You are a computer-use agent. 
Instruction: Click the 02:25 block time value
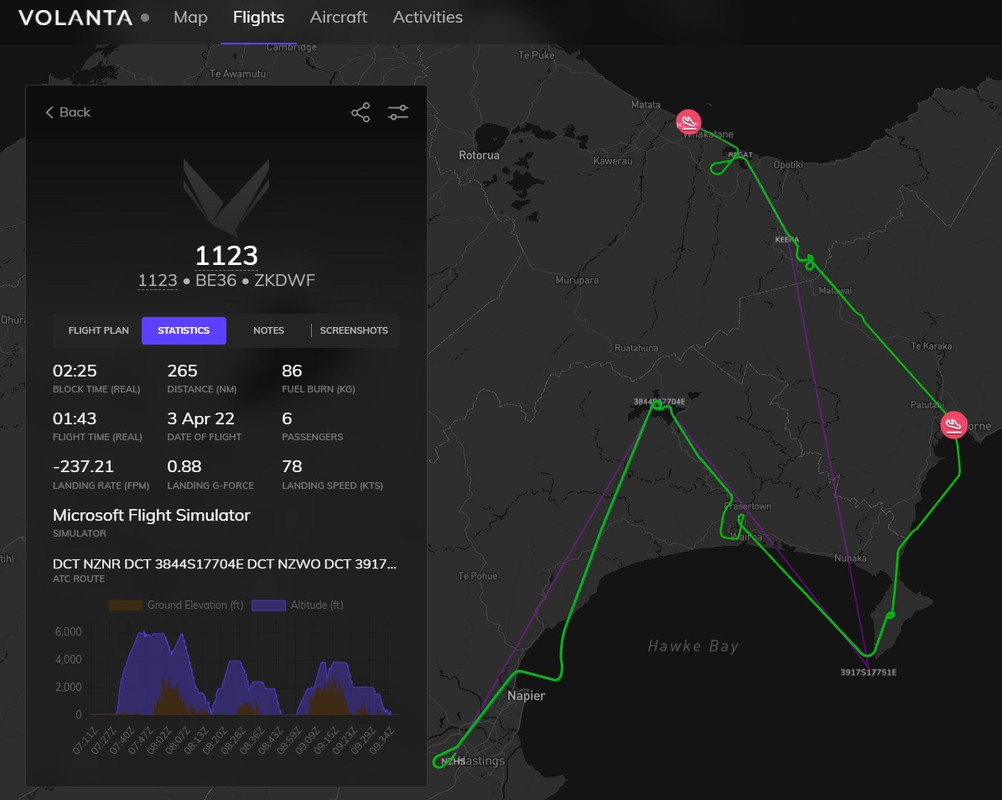click(x=75, y=371)
